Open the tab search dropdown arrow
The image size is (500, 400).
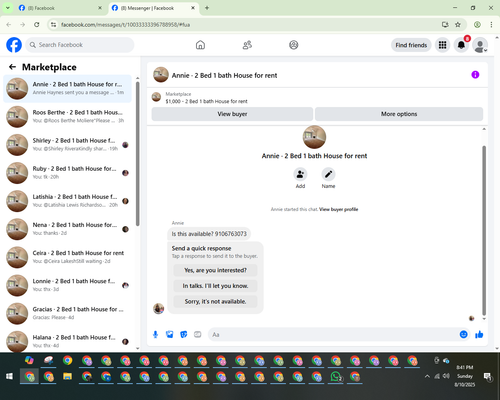click(x=8, y=8)
